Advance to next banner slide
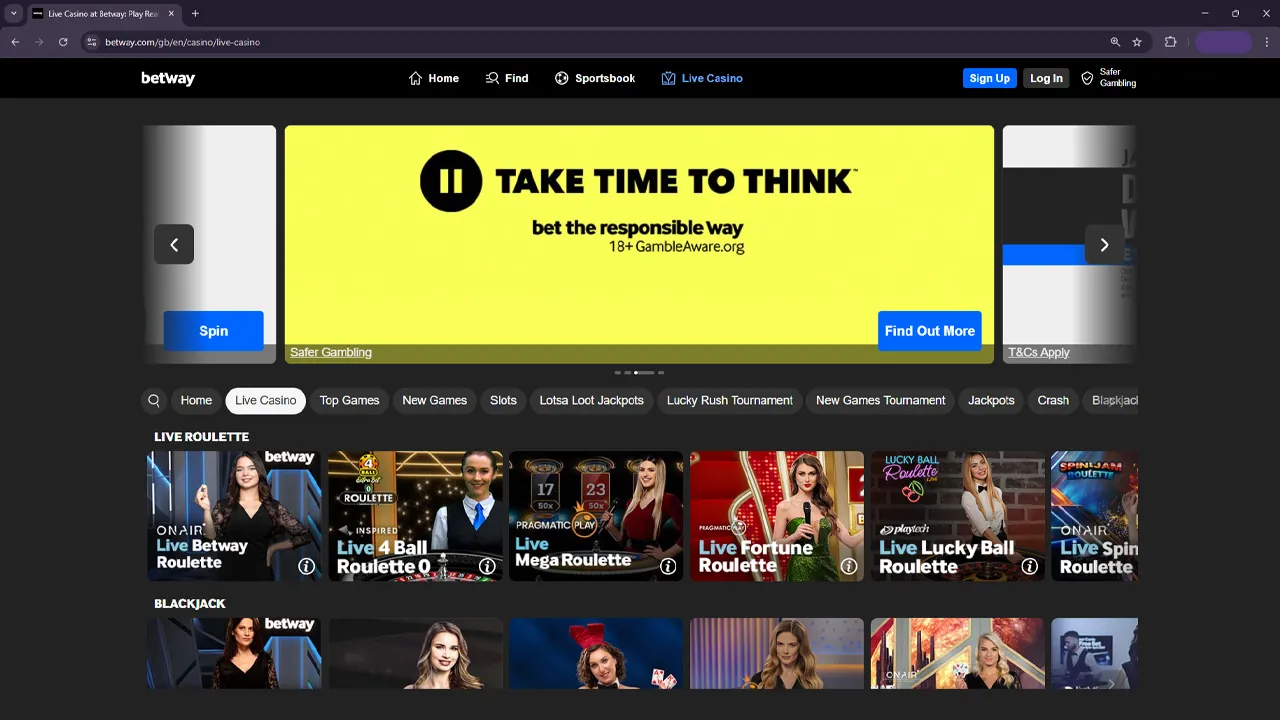1280x720 pixels. (1104, 245)
